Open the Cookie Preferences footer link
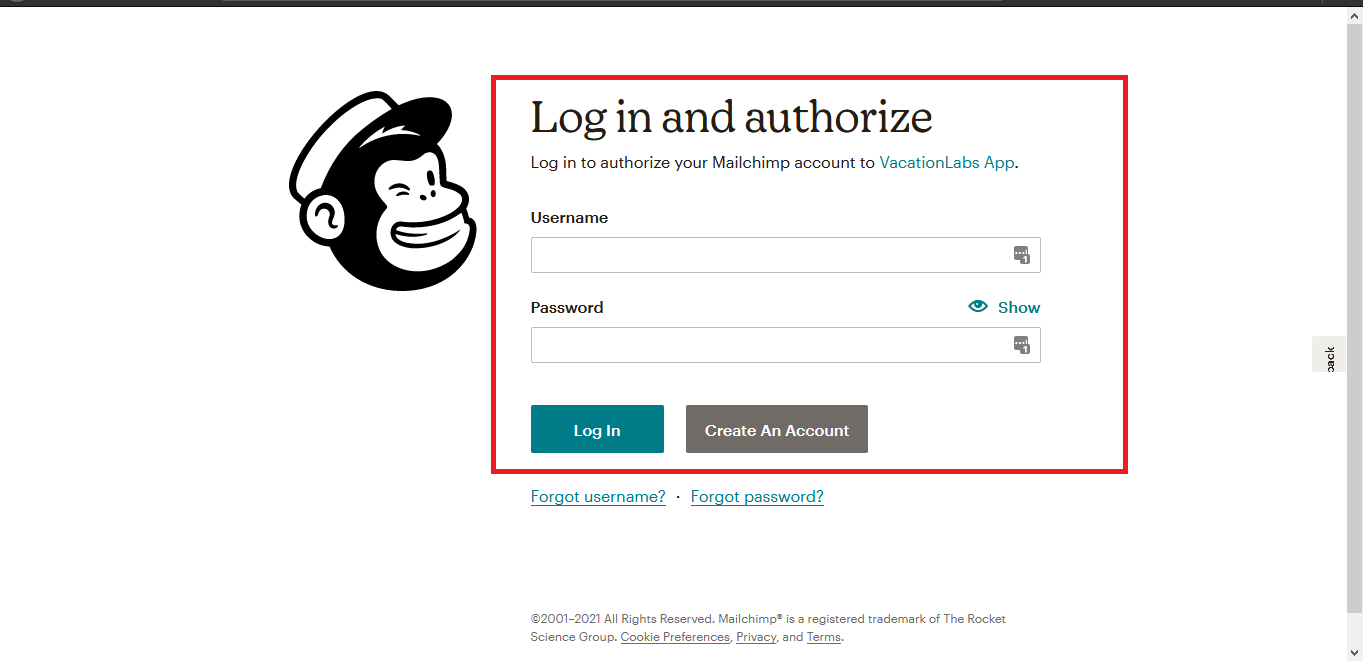 point(675,637)
